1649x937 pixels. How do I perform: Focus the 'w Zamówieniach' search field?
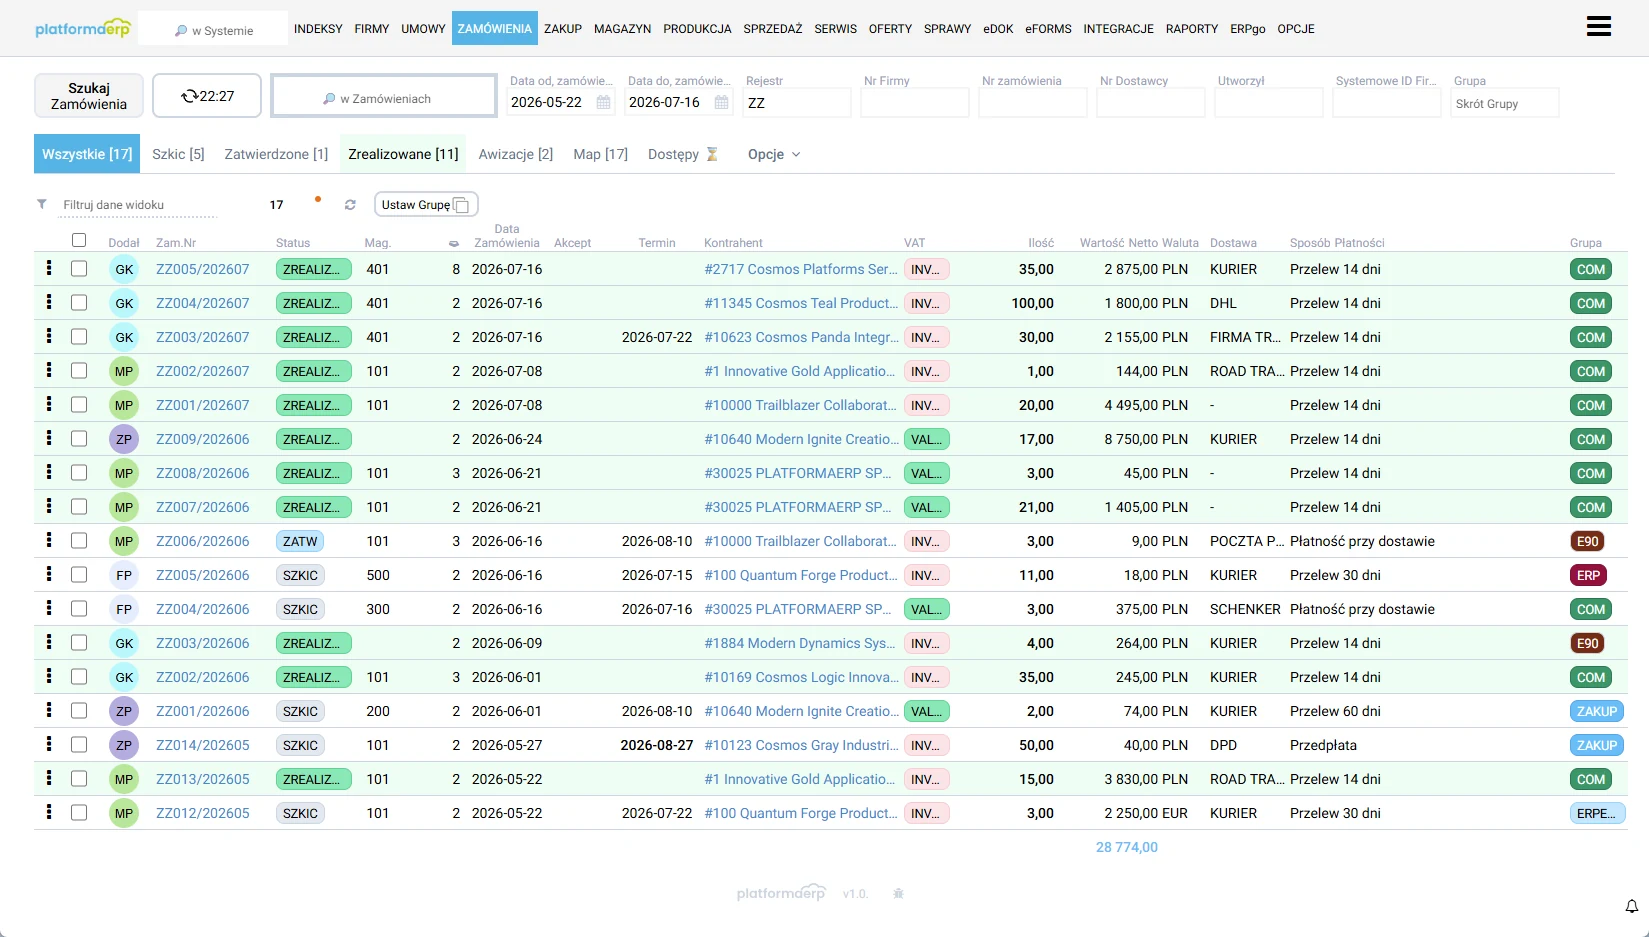tap(384, 96)
